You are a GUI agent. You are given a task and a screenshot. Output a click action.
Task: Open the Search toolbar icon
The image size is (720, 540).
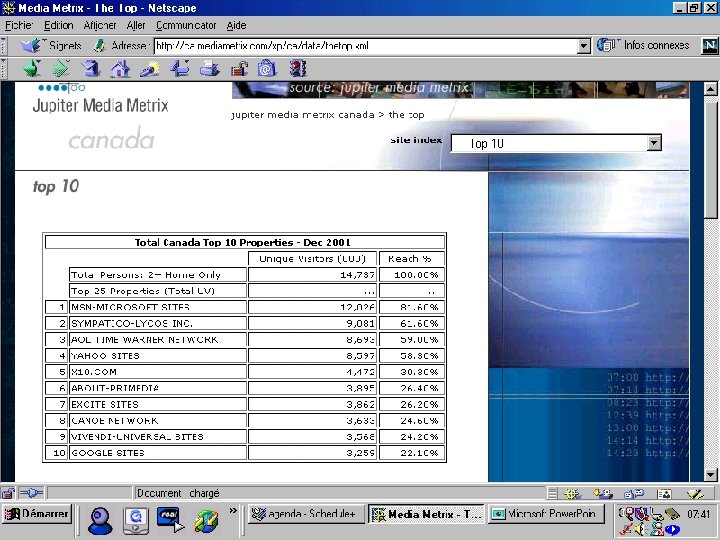[150, 69]
